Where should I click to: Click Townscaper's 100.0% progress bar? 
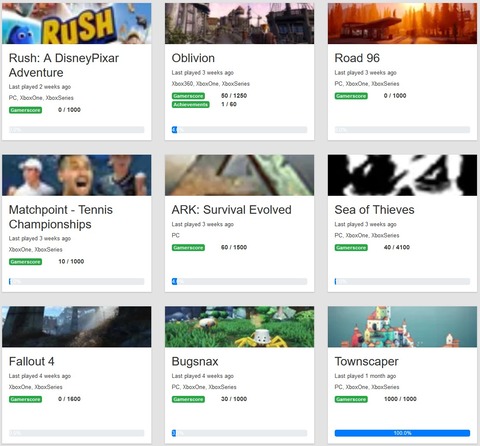coord(402,433)
